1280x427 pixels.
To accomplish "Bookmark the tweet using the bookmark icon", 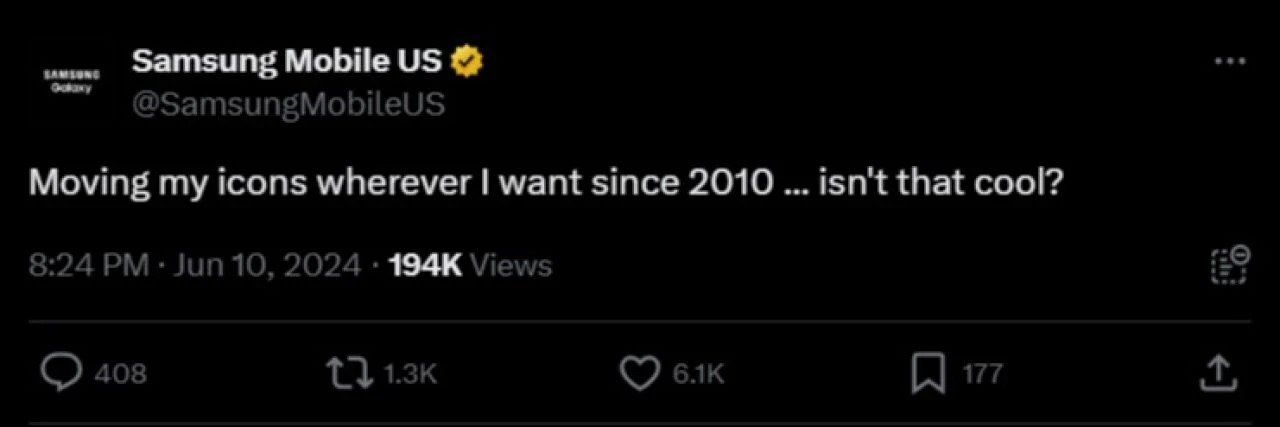I will click(x=928, y=374).
